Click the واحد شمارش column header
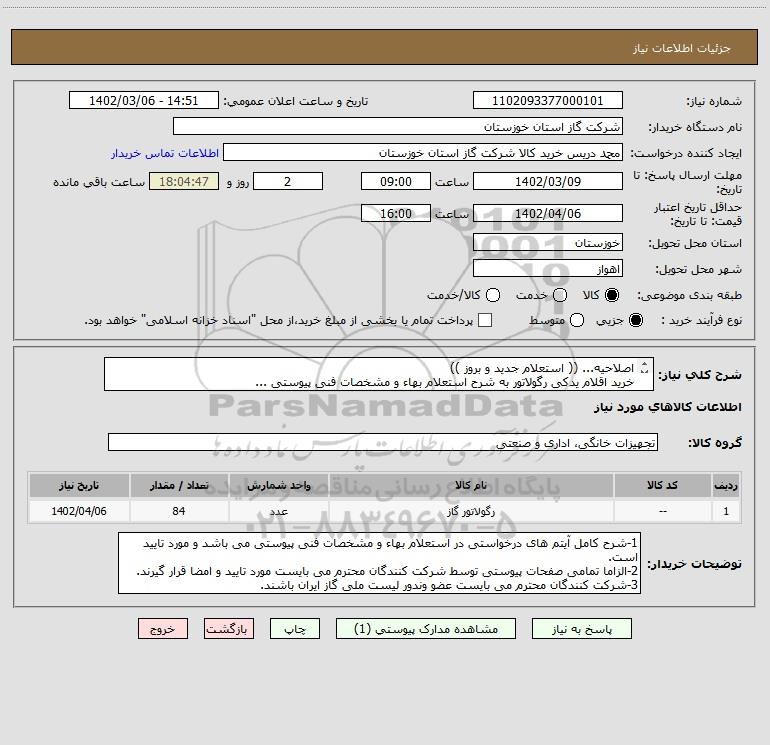Image resolution: width=770 pixels, height=745 pixels. (278, 485)
